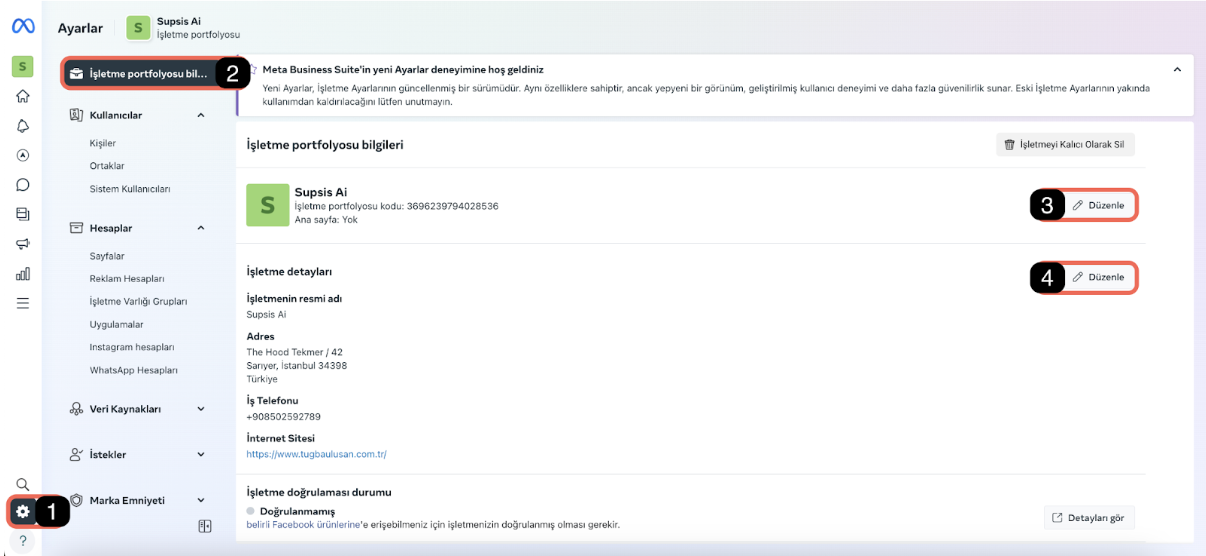Open the tugbaulusan.com.tr website link
The height and width of the screenshot is (556, 1206).
pyautogui.click(x=317, y=454)
